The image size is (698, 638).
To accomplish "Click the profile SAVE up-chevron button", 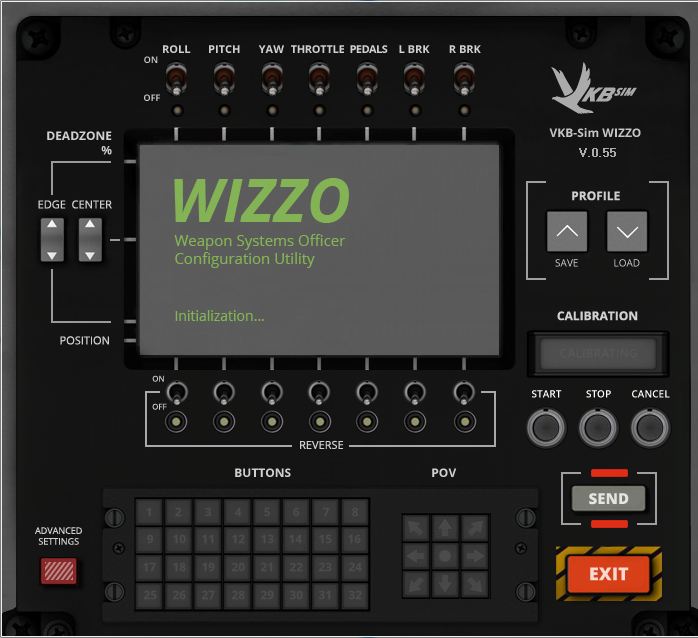I will point(567,232).
